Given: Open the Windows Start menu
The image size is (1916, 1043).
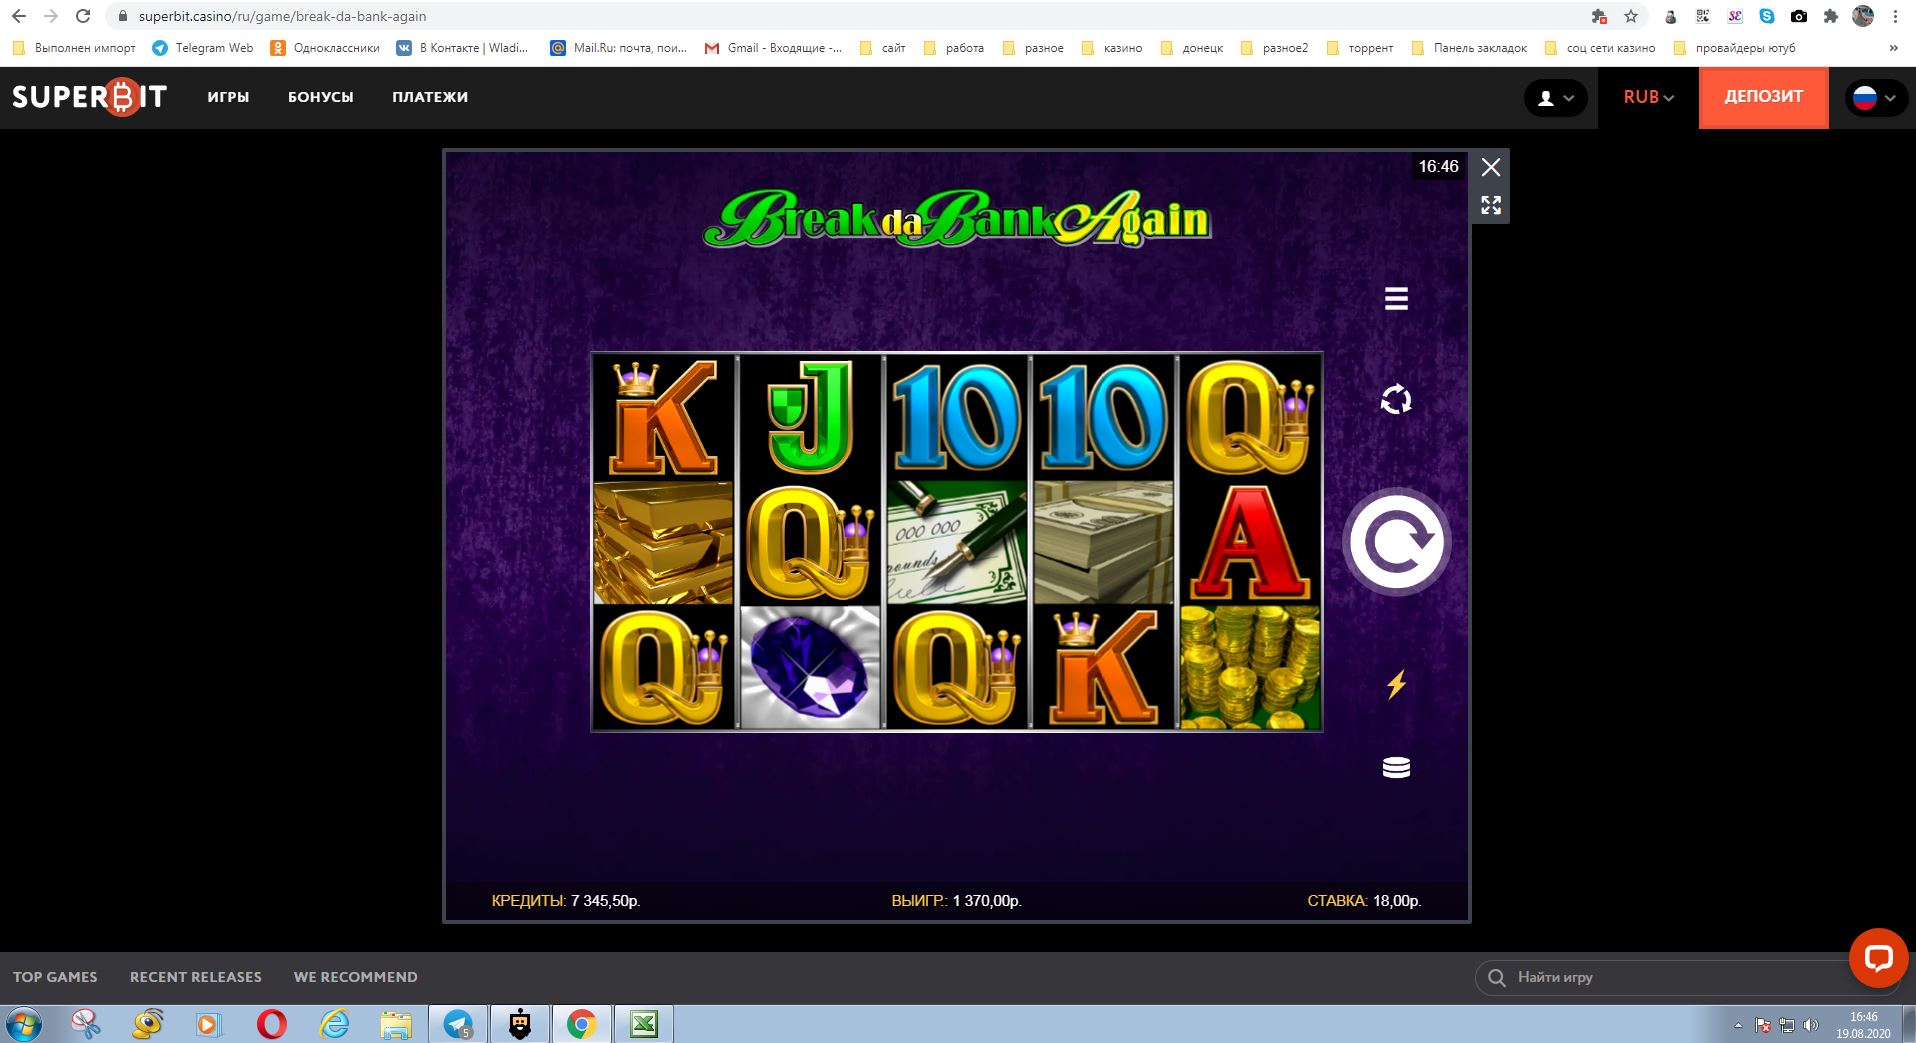Looking at the screenshot, I should (x=22, y=1025).
